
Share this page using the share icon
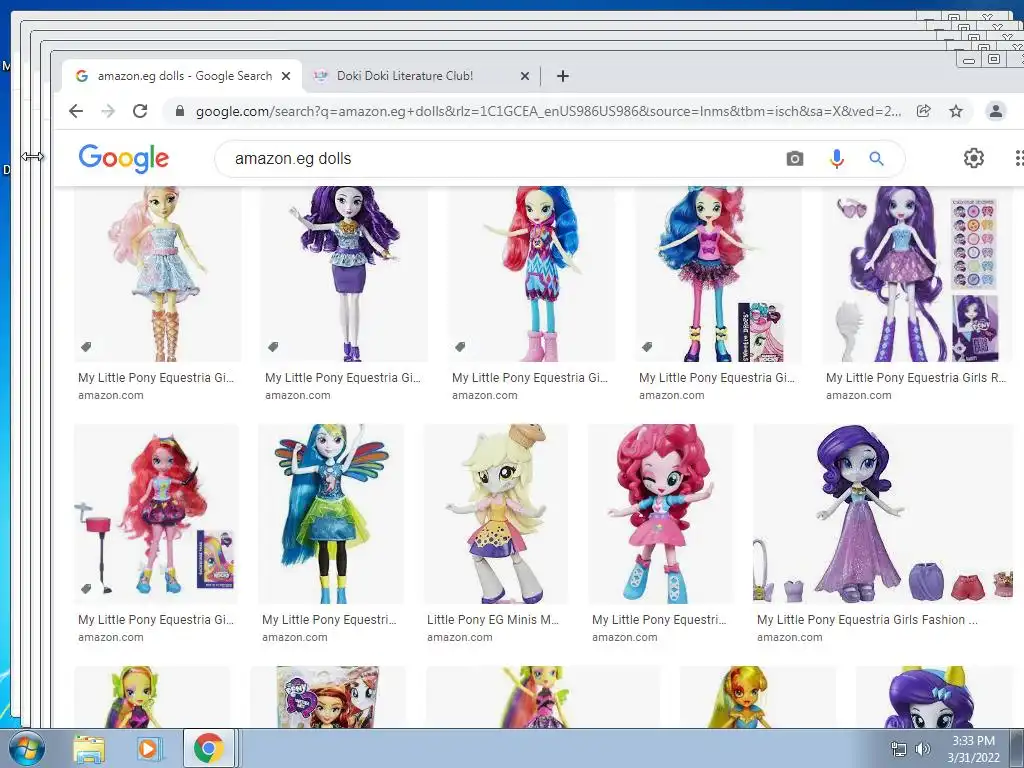coord(923,111)
